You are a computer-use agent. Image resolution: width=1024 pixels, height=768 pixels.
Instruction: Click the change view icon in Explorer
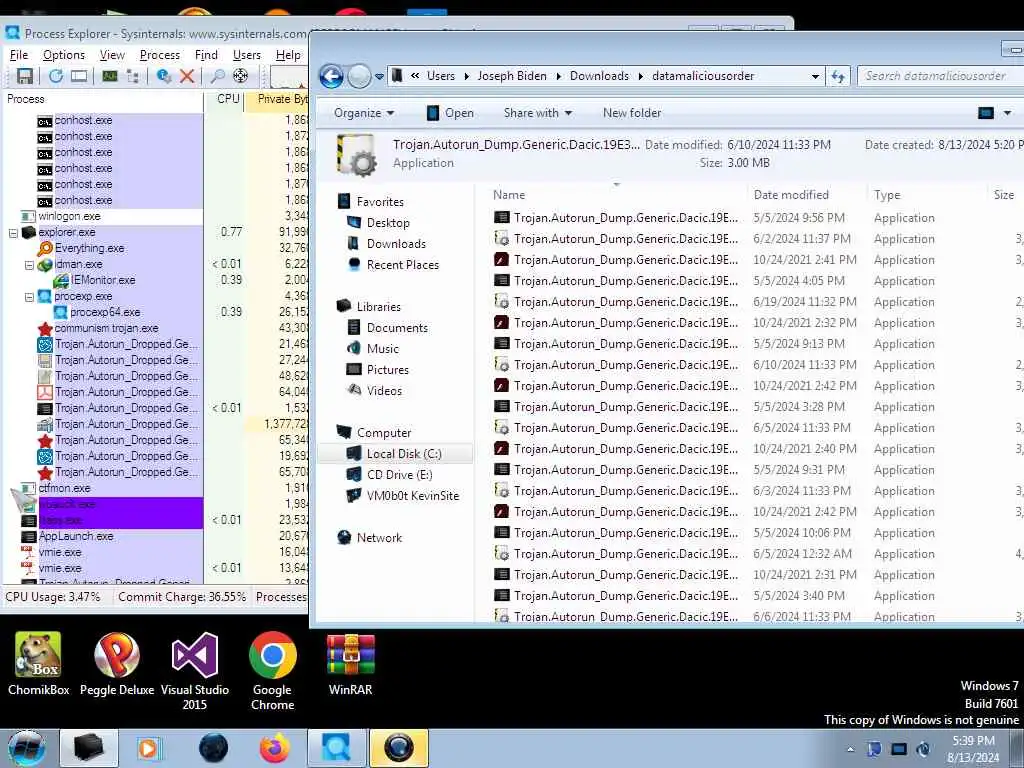pos(985,113)
